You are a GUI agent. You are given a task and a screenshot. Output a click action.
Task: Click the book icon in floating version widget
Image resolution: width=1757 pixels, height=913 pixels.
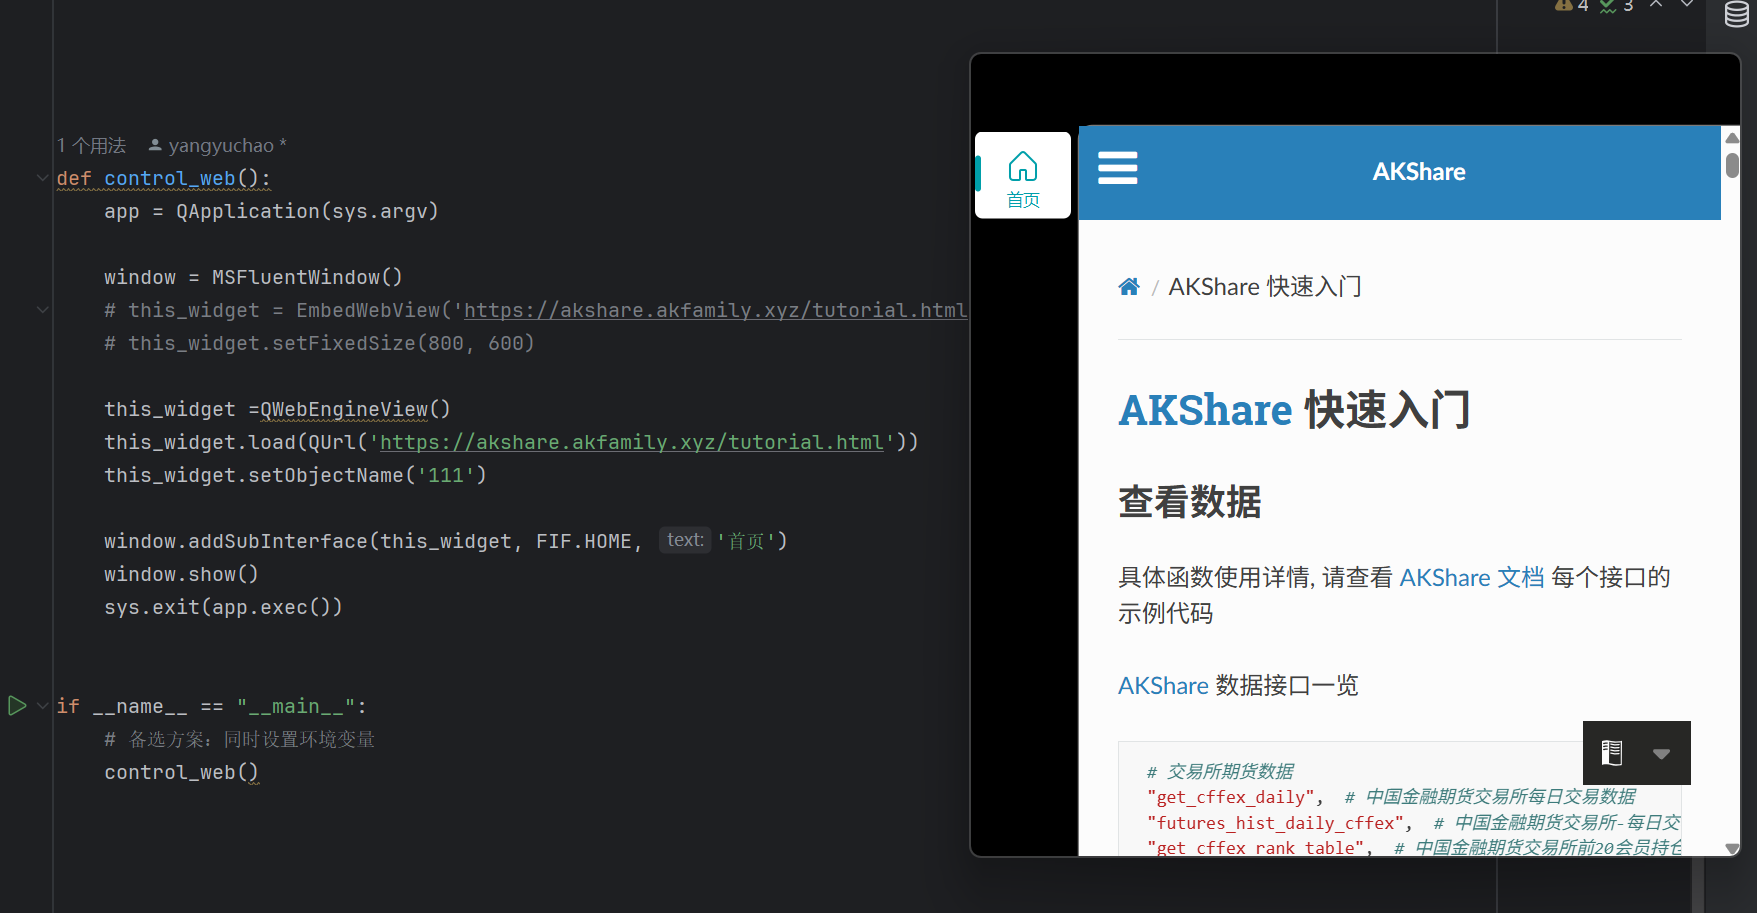click(1612, 753)
